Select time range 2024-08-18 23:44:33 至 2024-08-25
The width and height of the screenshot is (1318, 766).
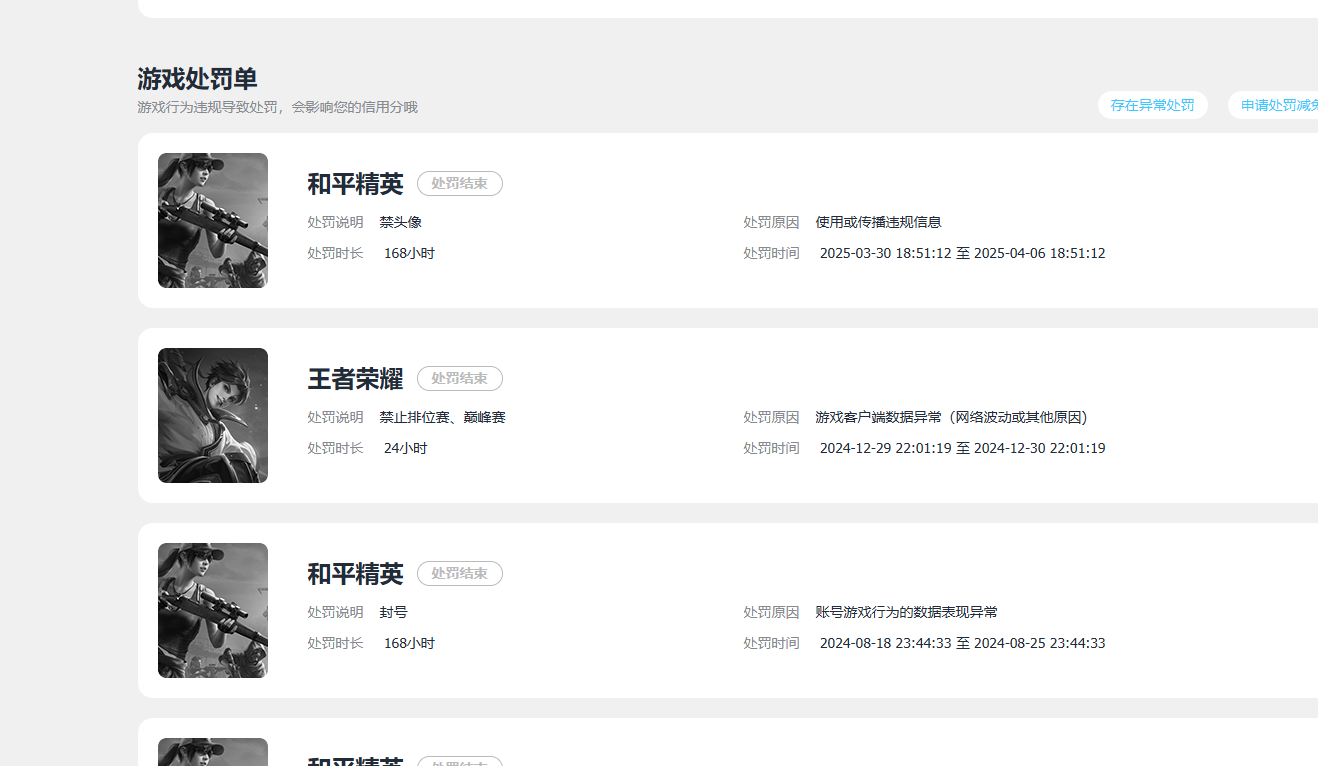click(x=962, y=643)
